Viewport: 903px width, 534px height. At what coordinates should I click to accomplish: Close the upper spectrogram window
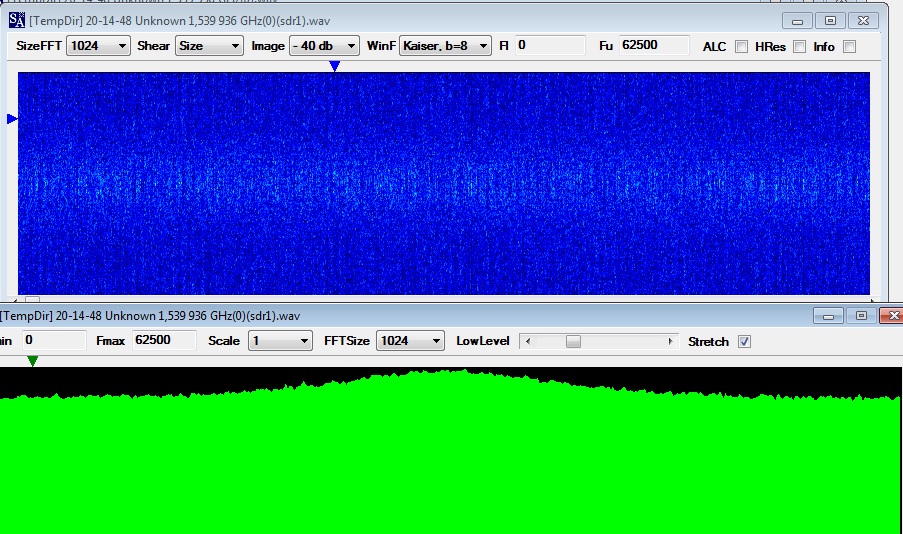(x=863, y=21)
